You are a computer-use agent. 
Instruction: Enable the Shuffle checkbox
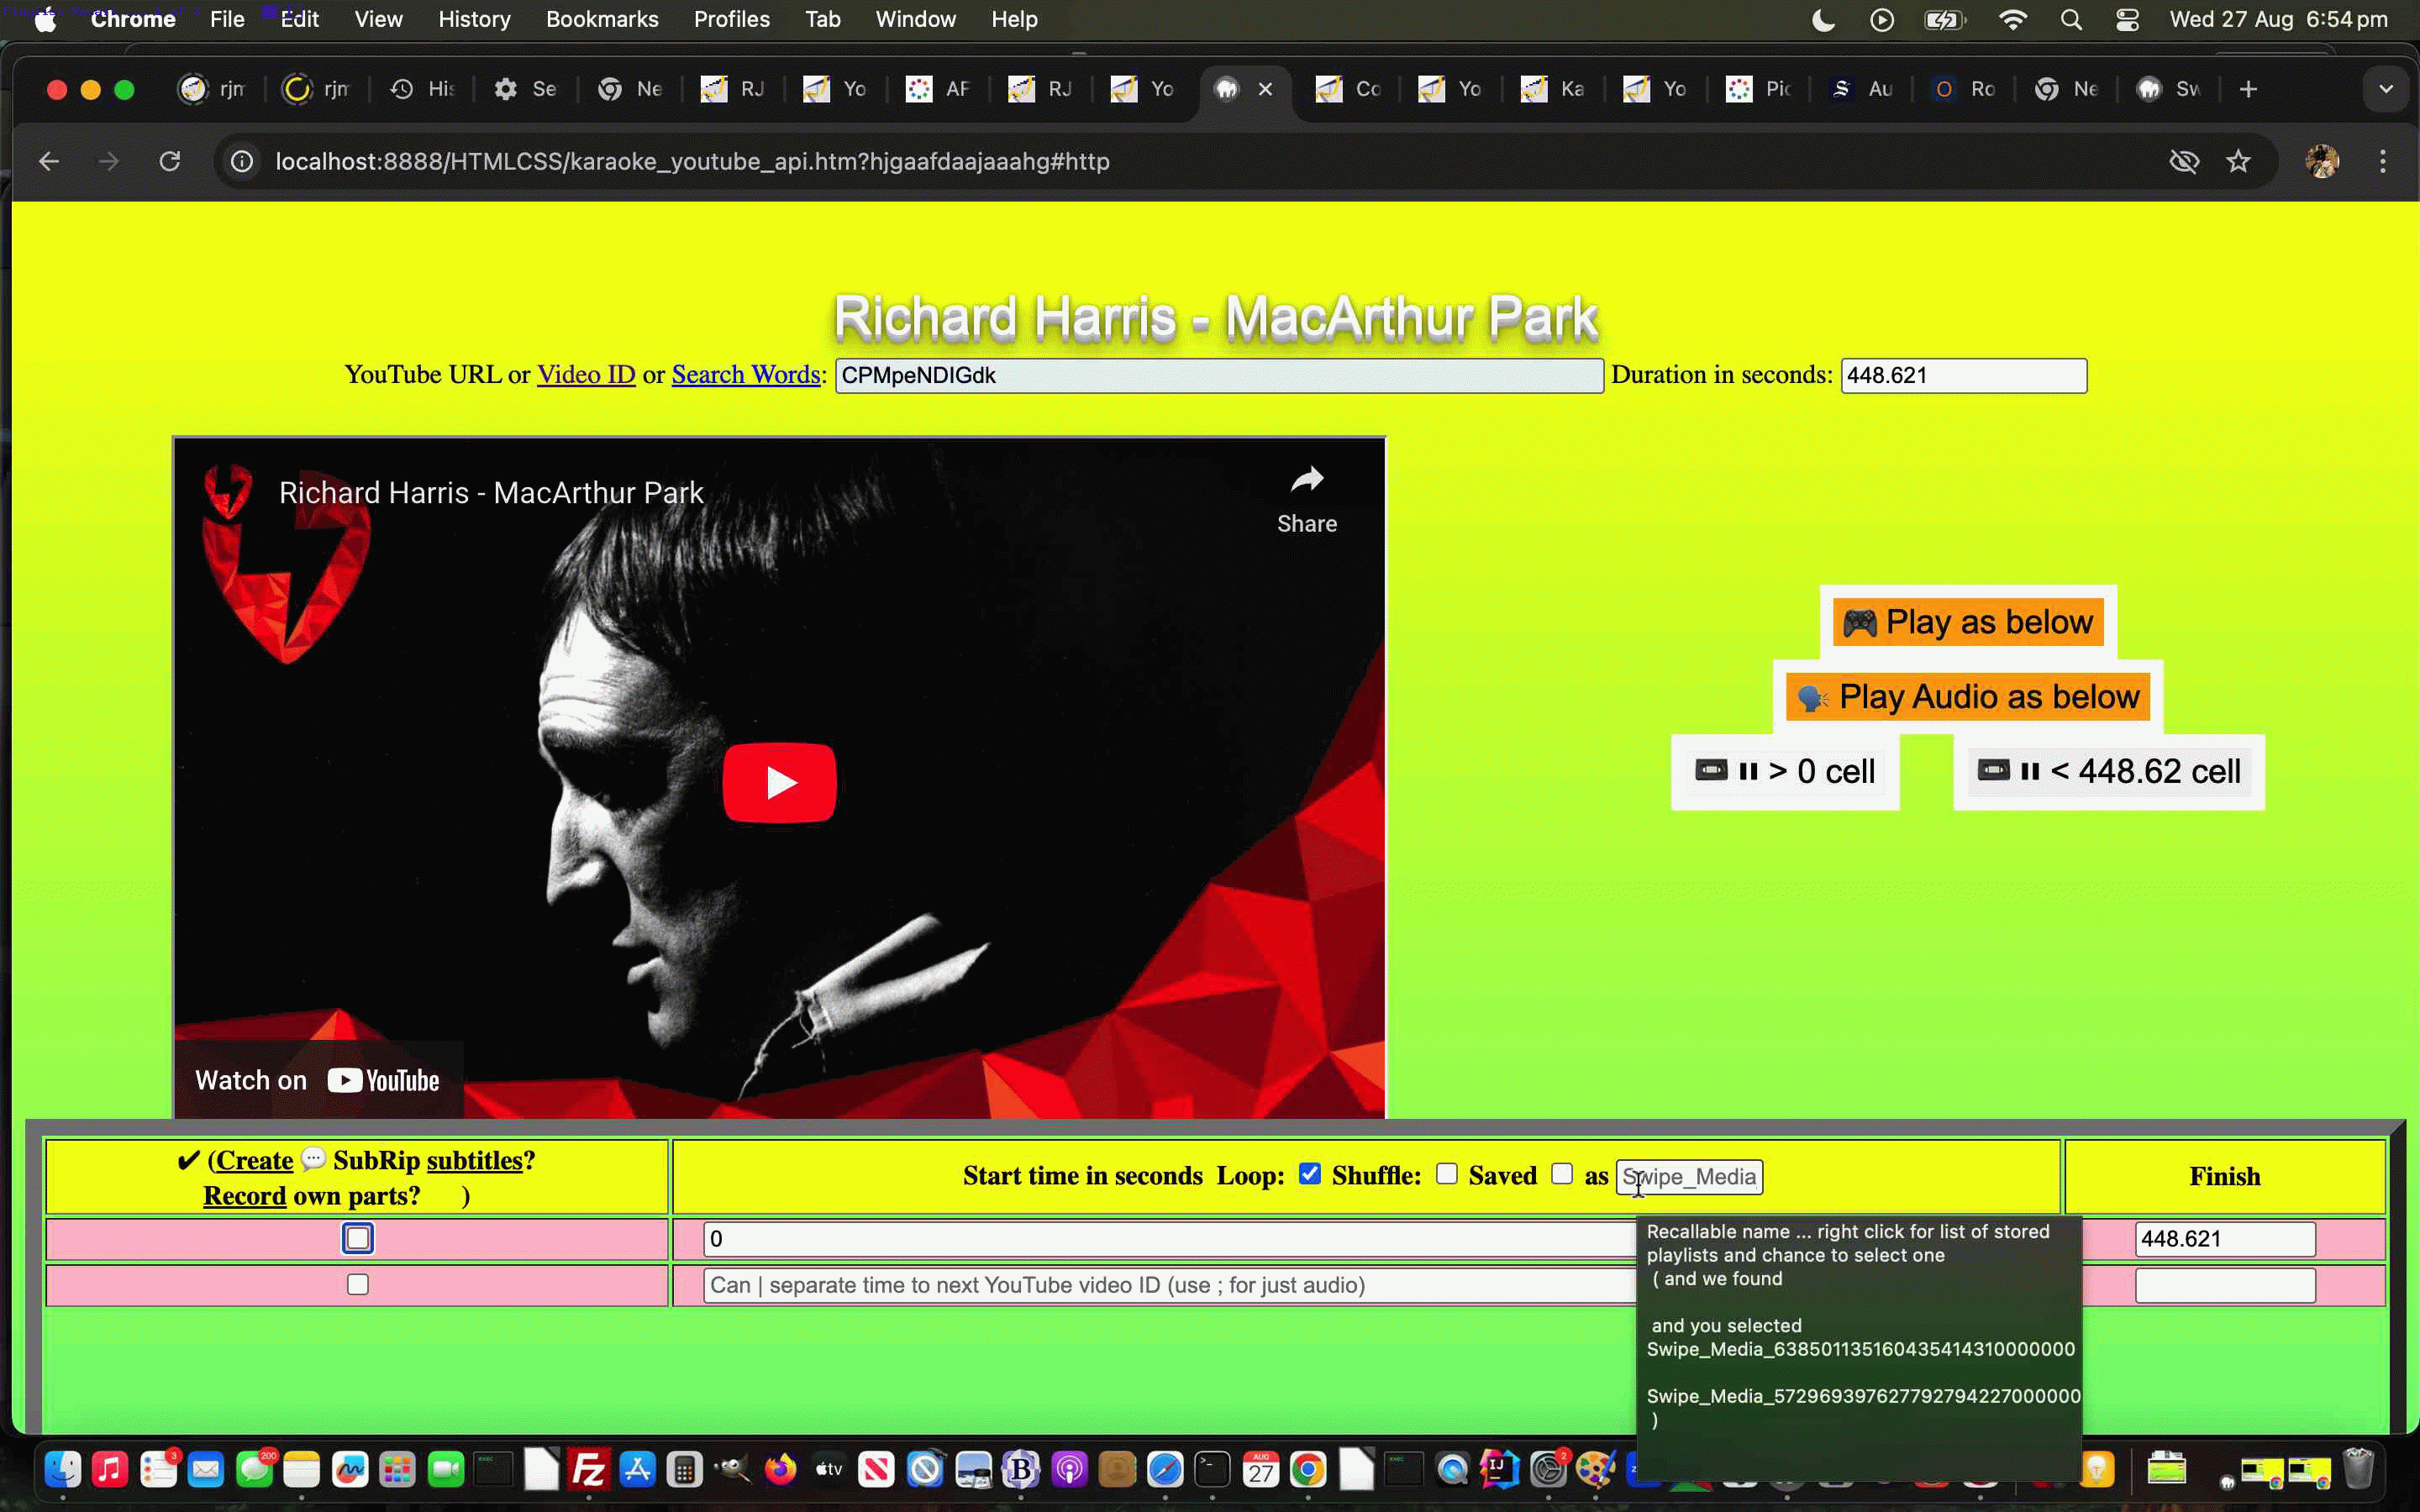1446,1174
